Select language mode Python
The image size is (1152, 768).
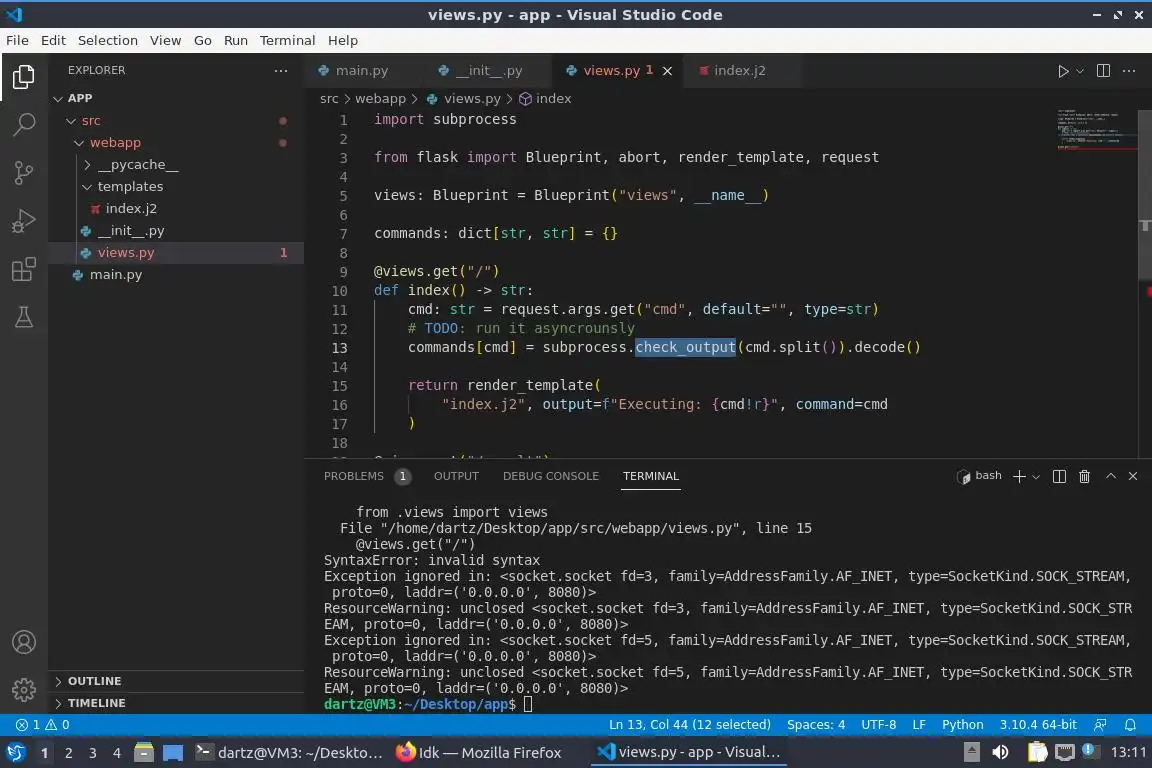click(962, 725)
